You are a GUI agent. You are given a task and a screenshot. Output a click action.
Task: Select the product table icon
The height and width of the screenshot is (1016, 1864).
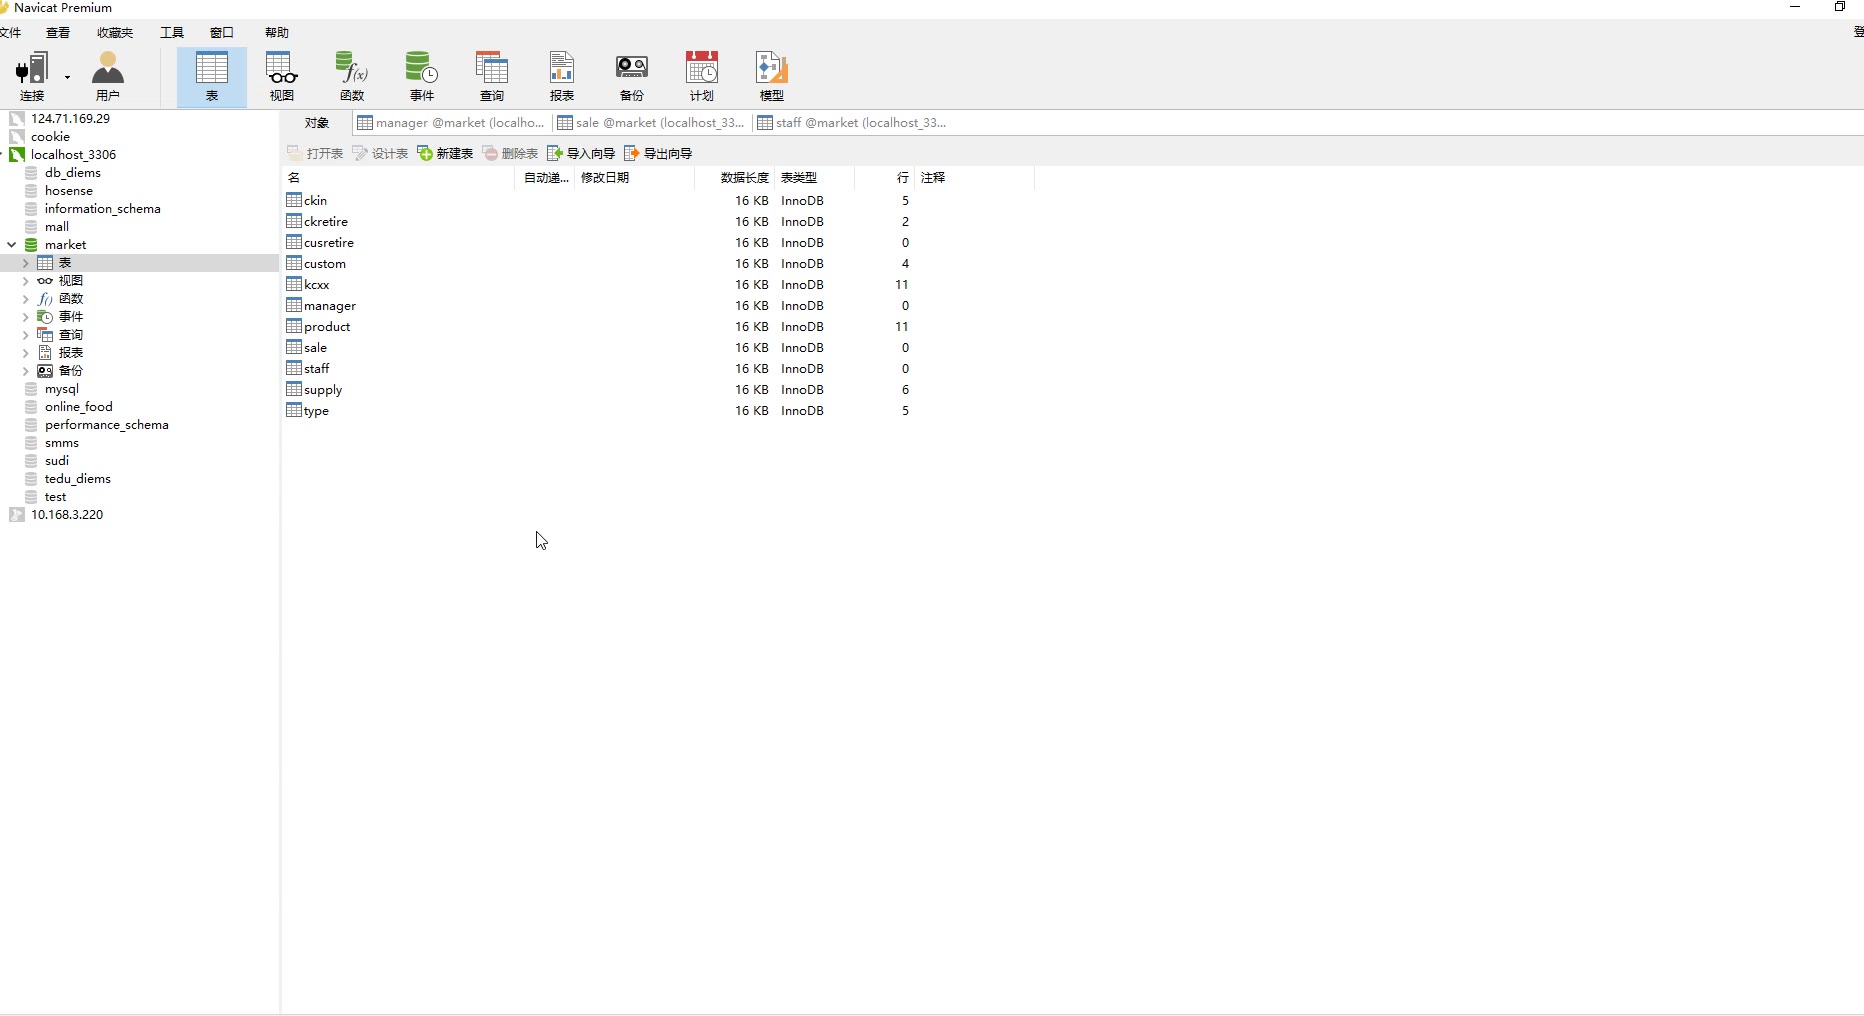click(294, 326)
